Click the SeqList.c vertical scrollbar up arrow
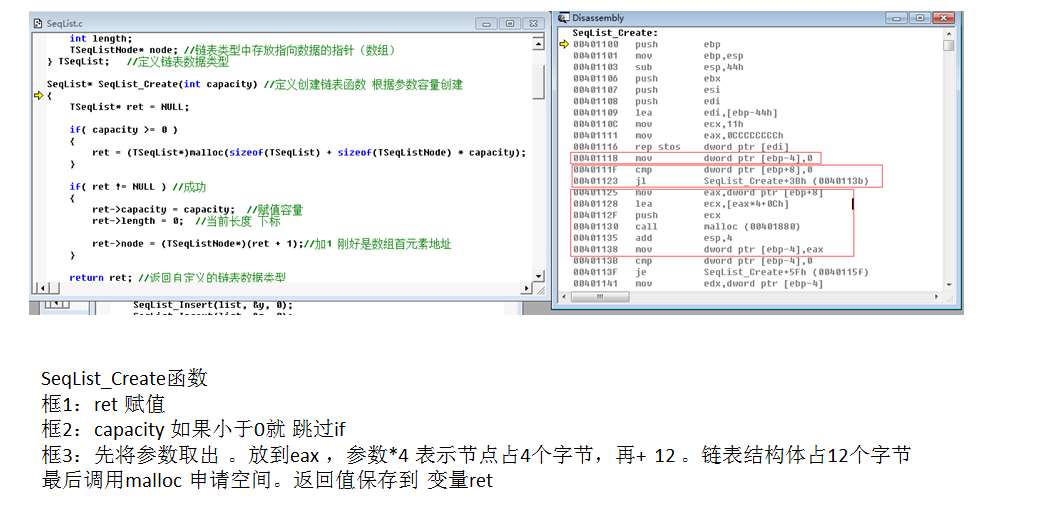This screenshot has width=1050, height=507. pos(538,44)
